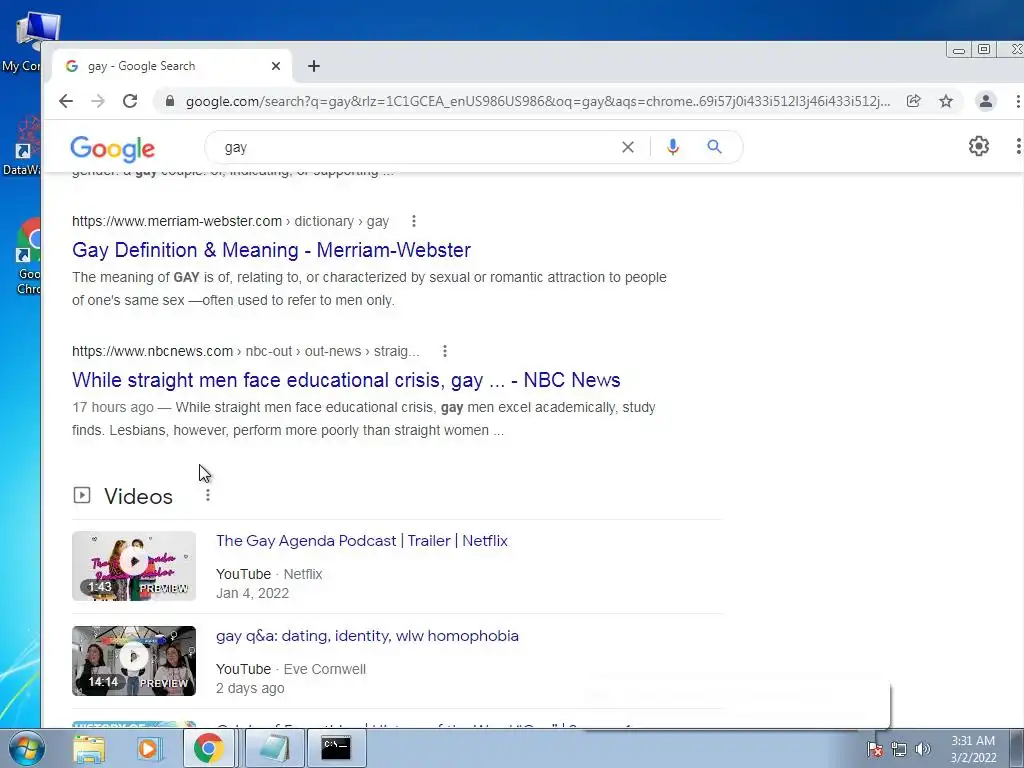The image size is (1024, 768).
Task: Open options for the NBC News result
Action: (x=445, y=351)
